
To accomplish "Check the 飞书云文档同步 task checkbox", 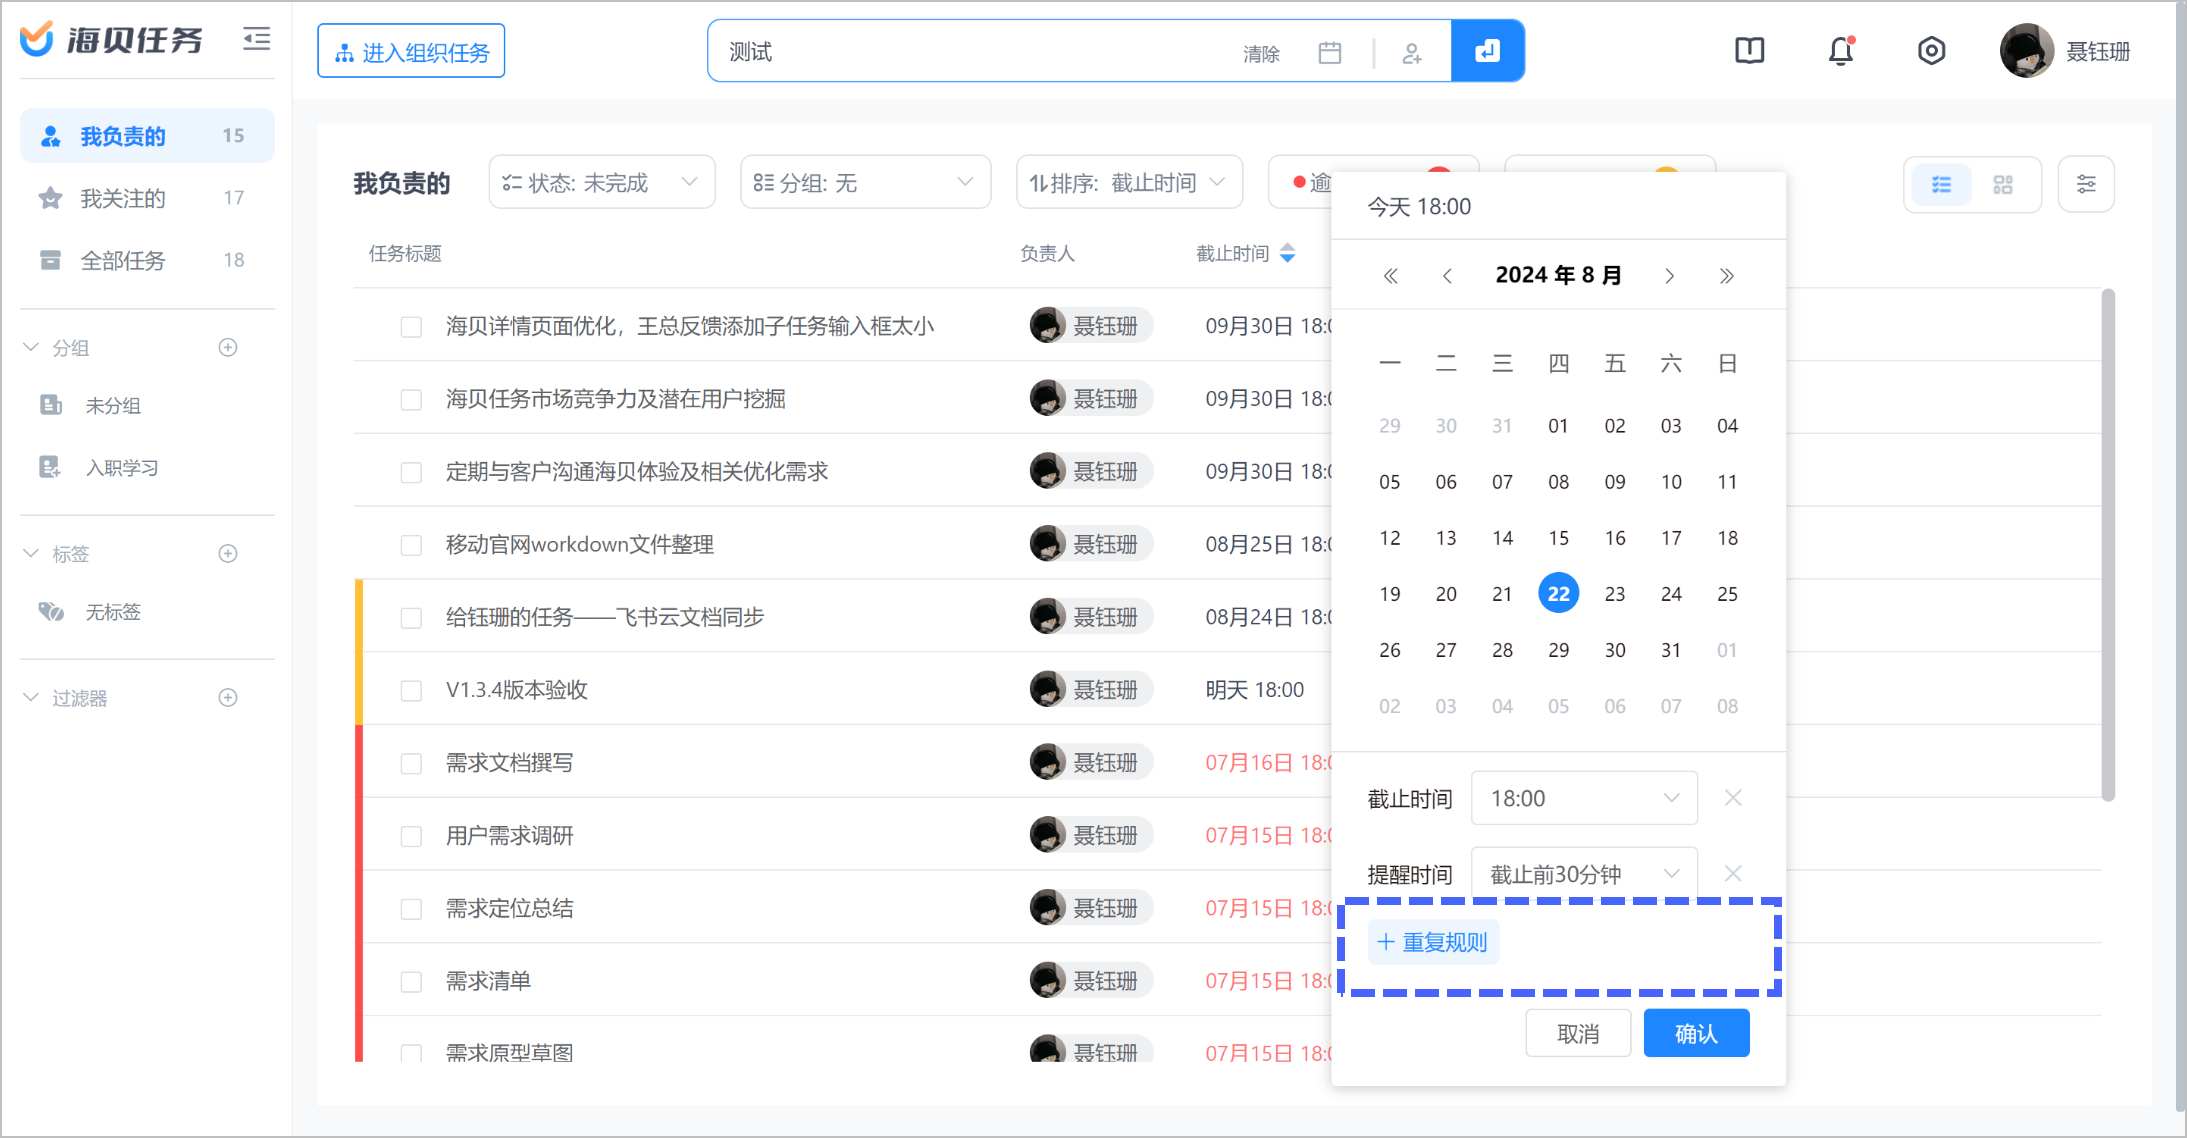I will [x=411, y=618].
